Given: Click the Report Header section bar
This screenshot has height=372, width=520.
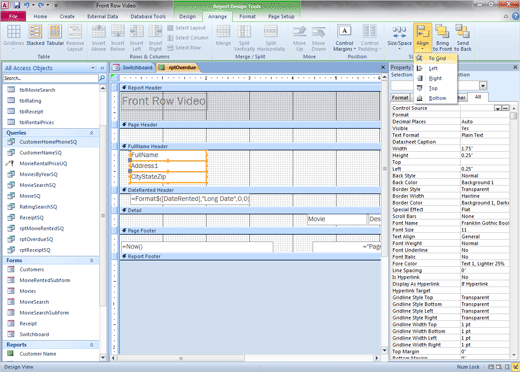Looking at the screenshot, I should click(x=250, y=88).
